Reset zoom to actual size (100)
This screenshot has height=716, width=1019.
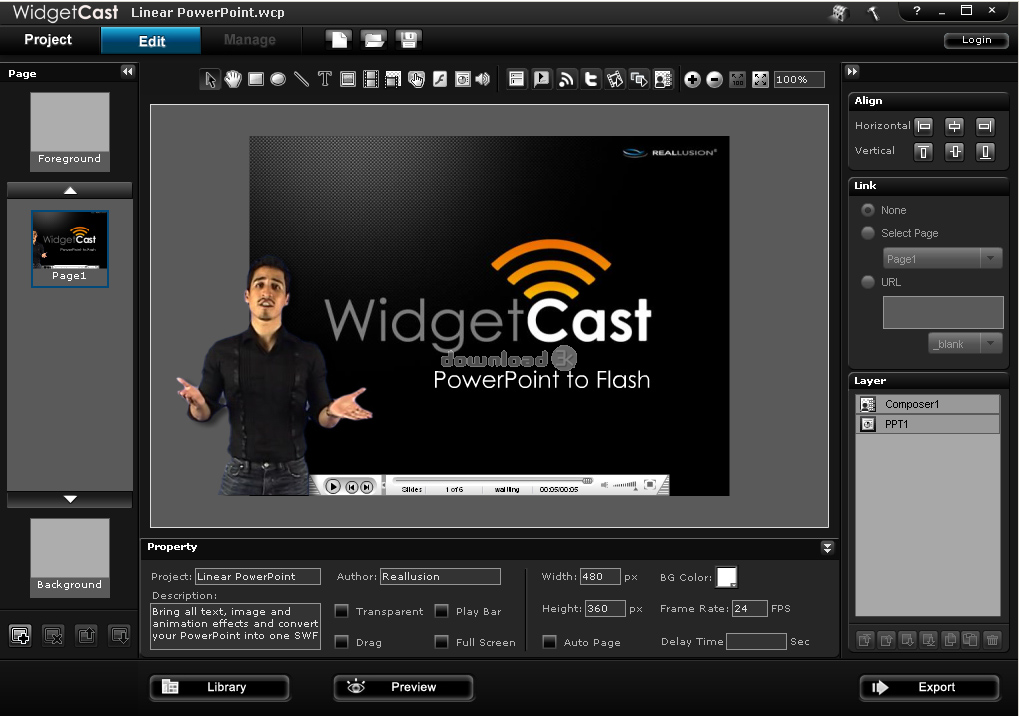click(x=738, y=79)
